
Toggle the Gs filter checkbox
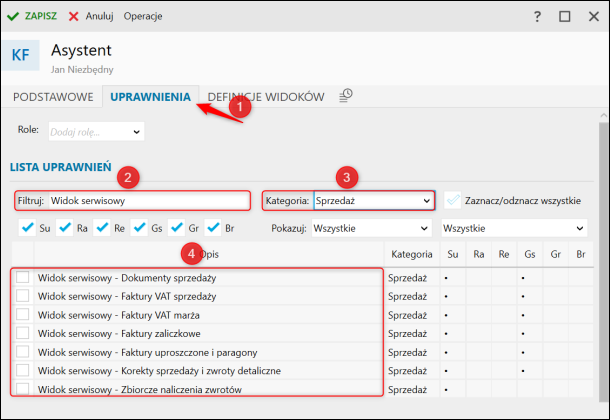pos(140,228)
